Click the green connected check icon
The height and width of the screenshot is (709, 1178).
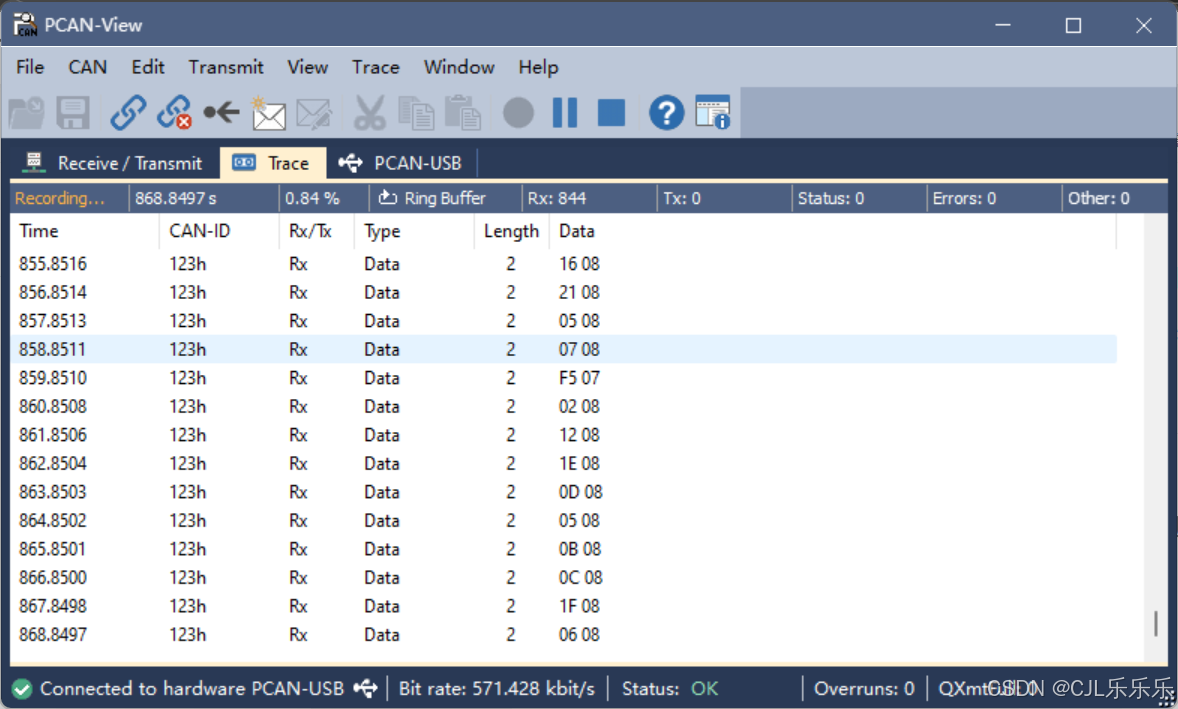(22, 689)
